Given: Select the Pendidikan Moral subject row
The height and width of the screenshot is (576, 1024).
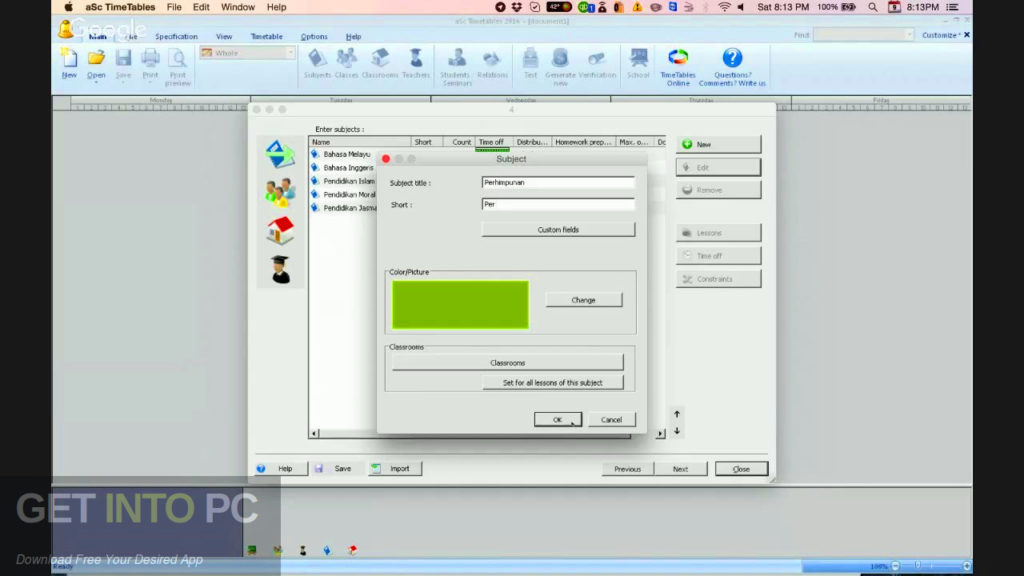Looking at the screenshot, I should [343, 195].
